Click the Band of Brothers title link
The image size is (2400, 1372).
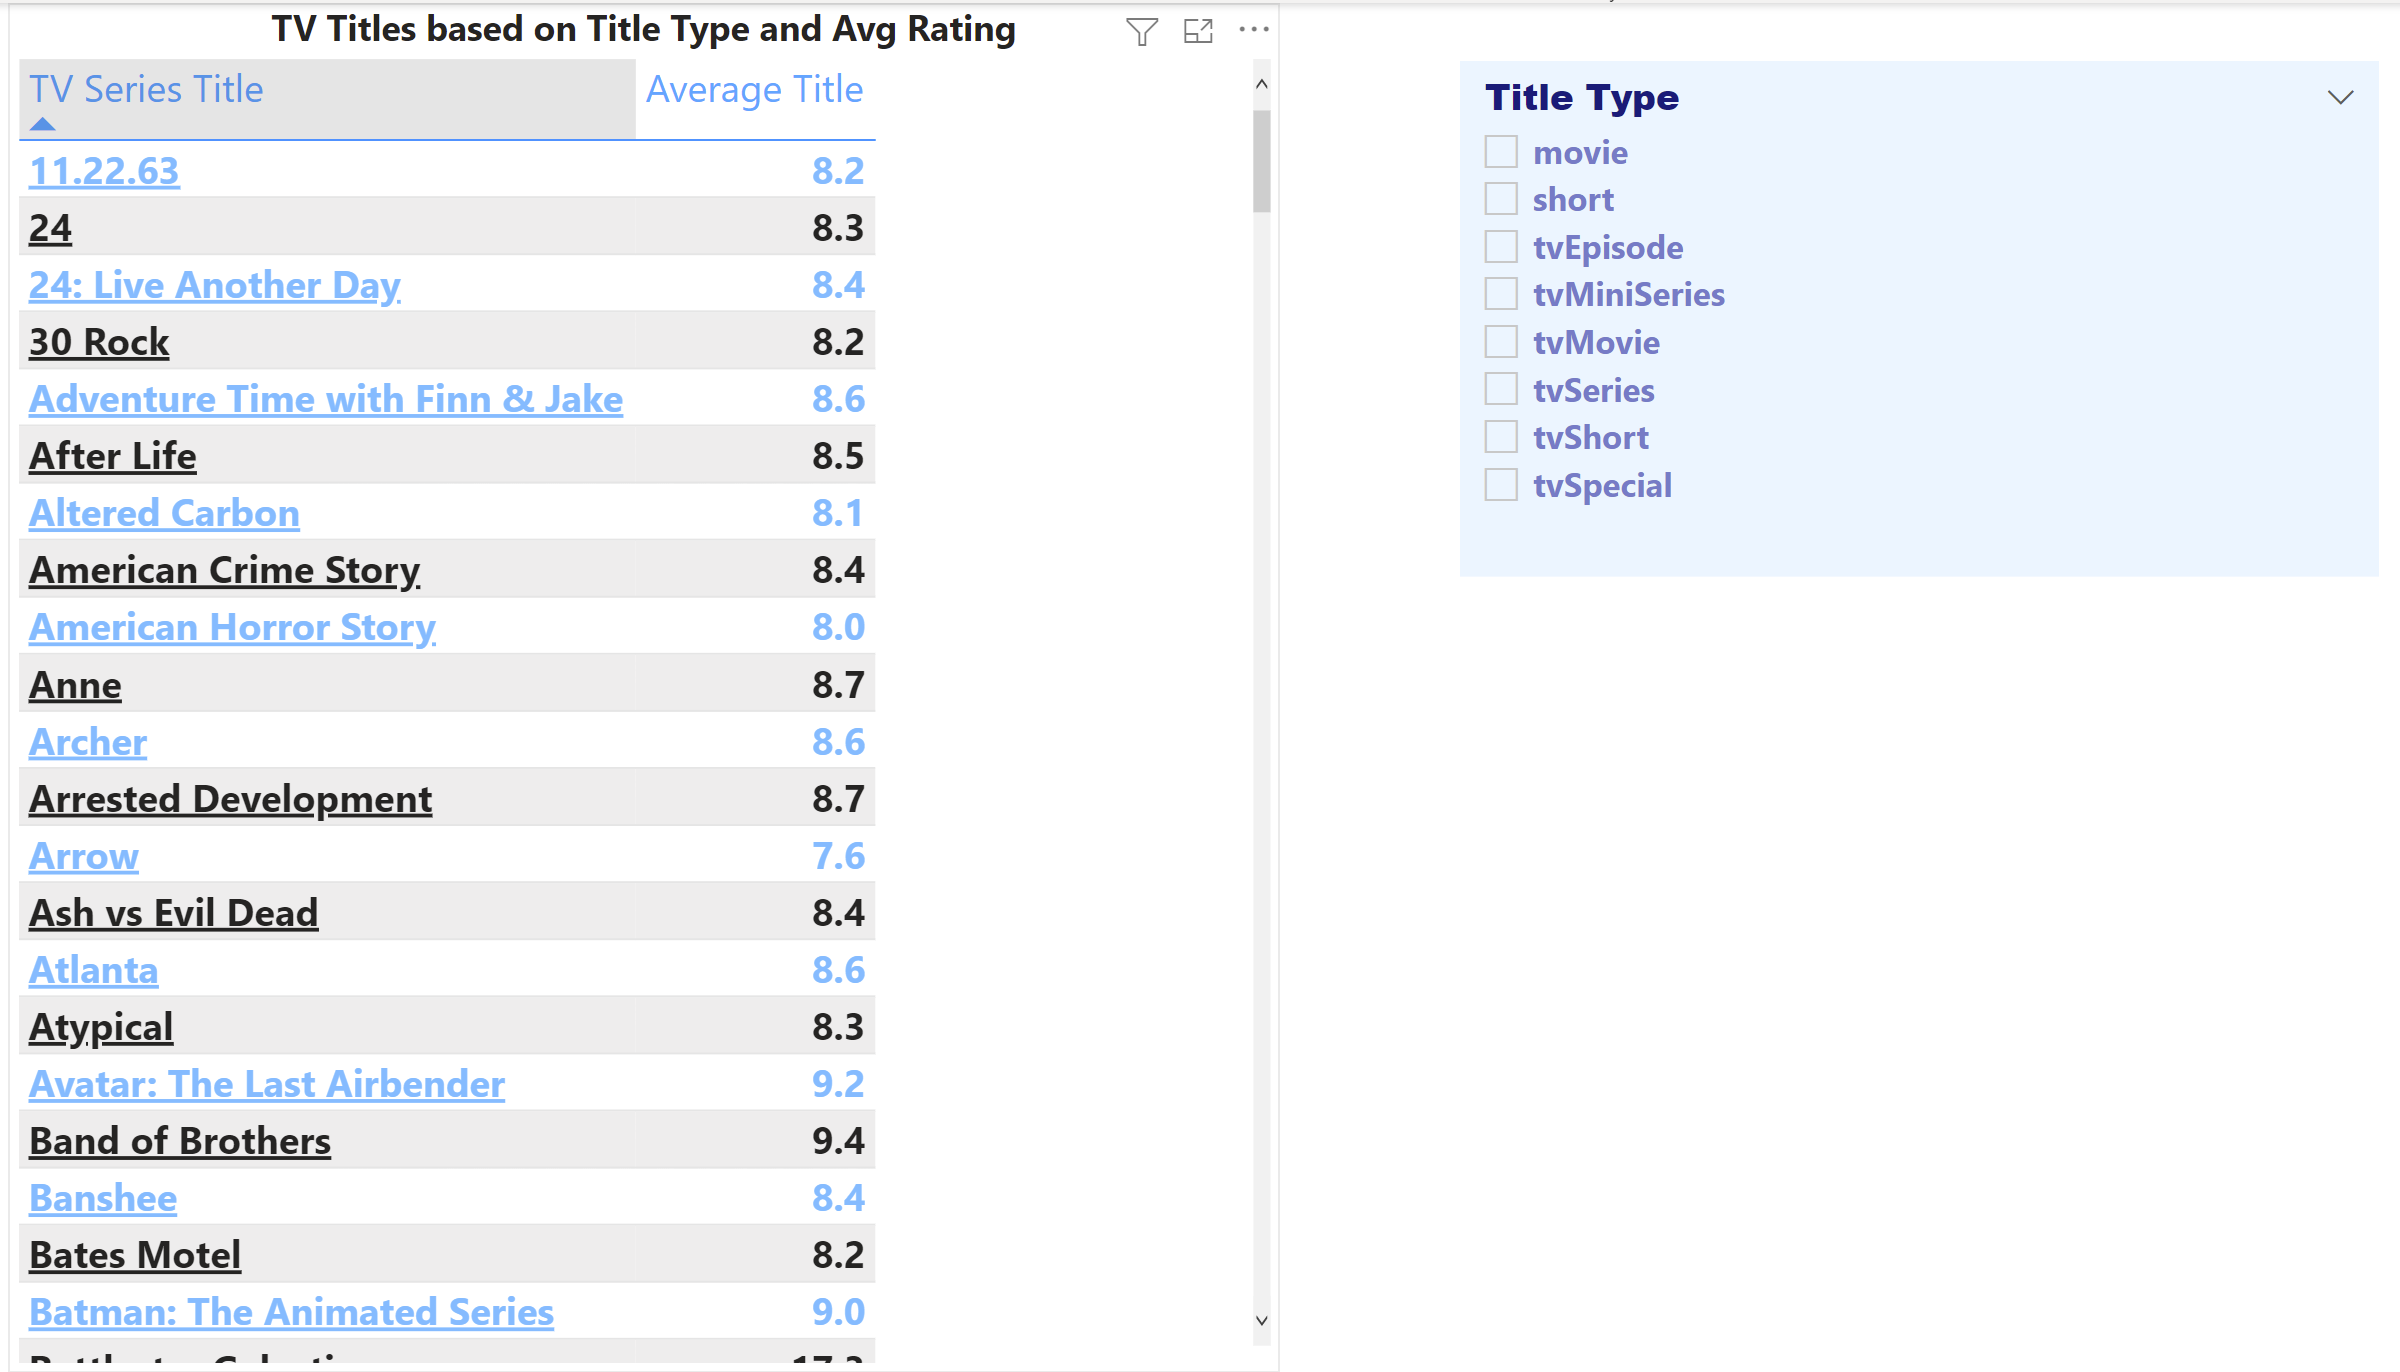click(x=180, y=1141)
